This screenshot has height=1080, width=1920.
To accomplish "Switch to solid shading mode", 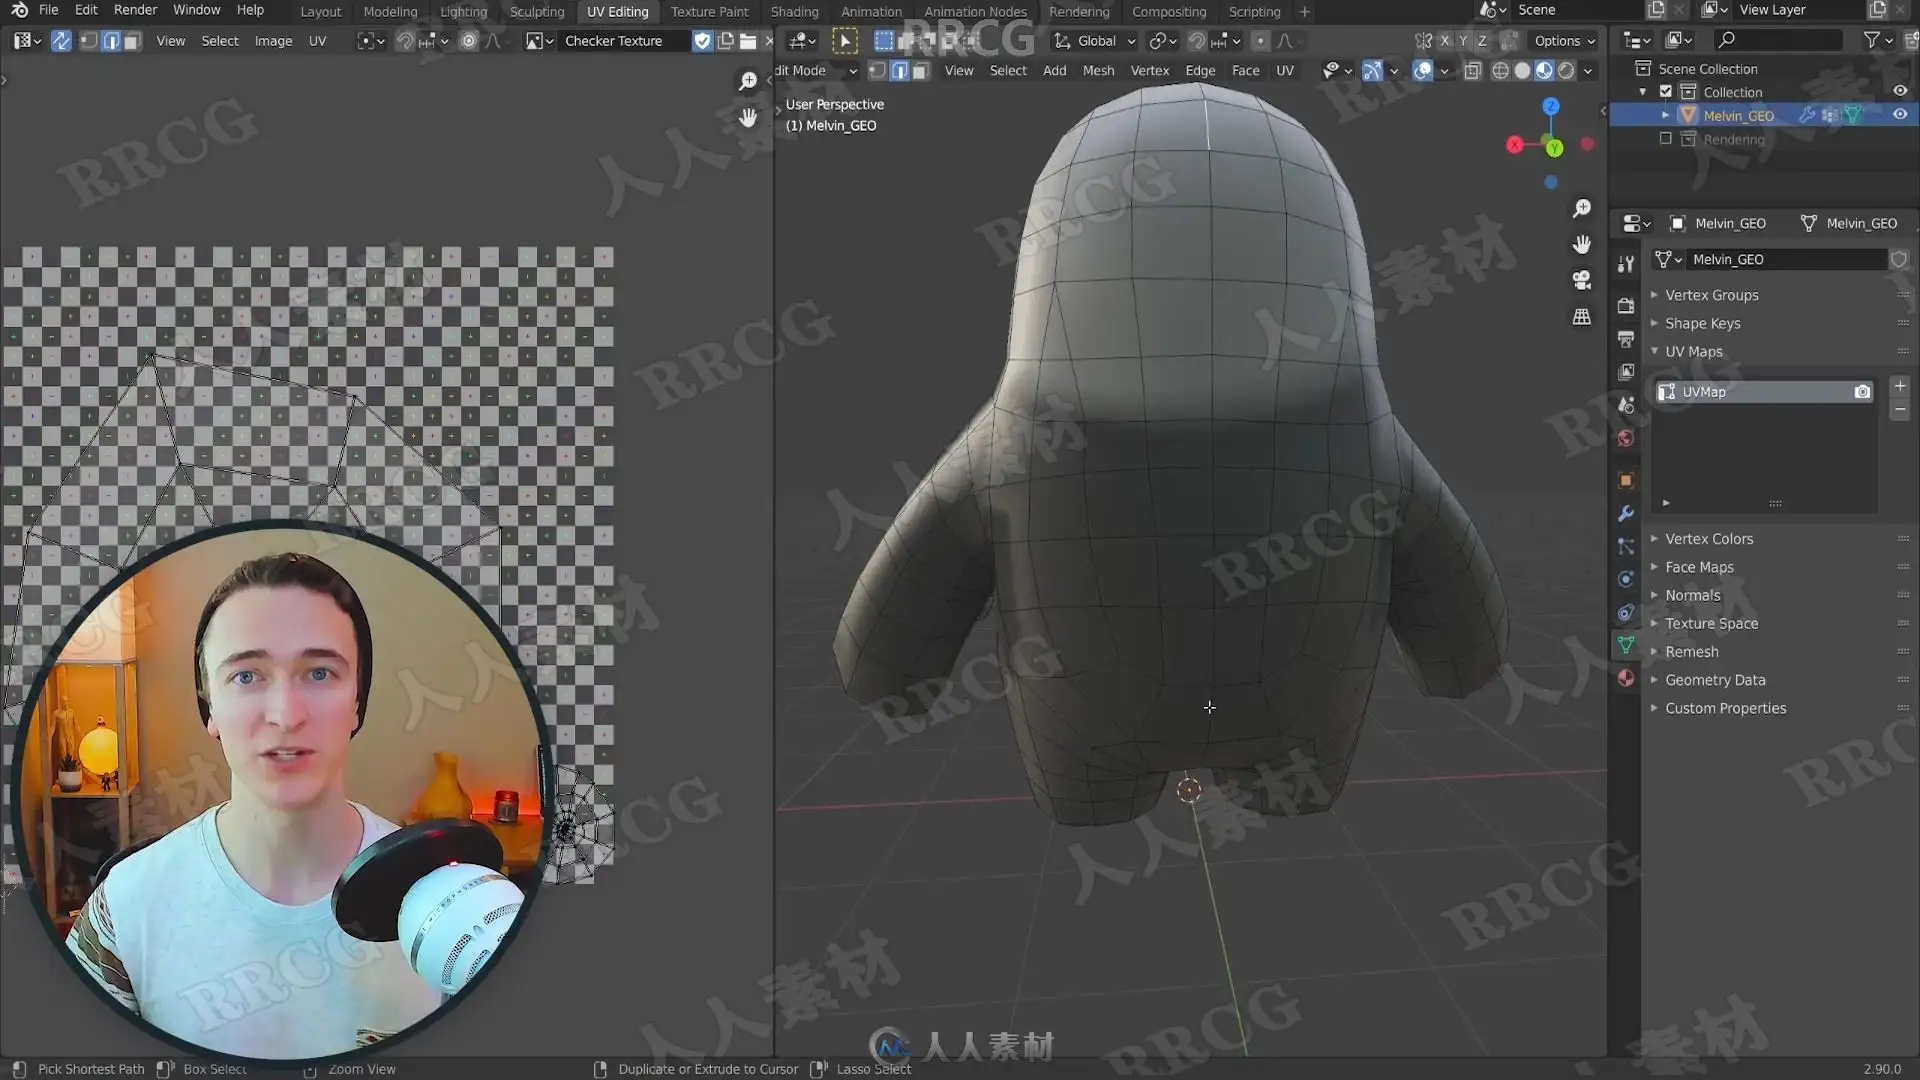I will (x=1522, y=71).
